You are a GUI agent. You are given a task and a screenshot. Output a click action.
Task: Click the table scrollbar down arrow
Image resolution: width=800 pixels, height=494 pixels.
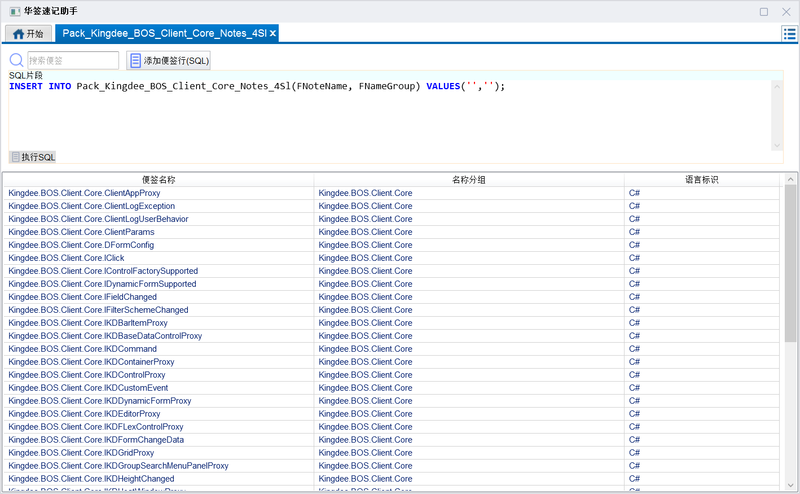click(x=790, y=485)
